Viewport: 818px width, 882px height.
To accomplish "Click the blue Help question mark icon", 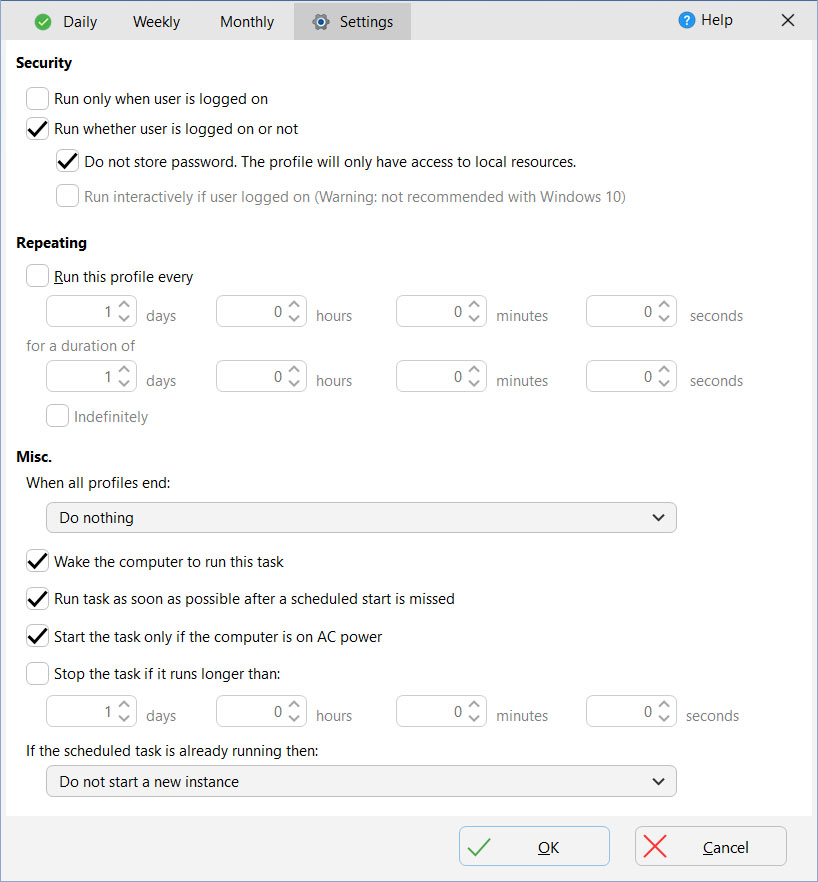I will click(x=686, y=20).
